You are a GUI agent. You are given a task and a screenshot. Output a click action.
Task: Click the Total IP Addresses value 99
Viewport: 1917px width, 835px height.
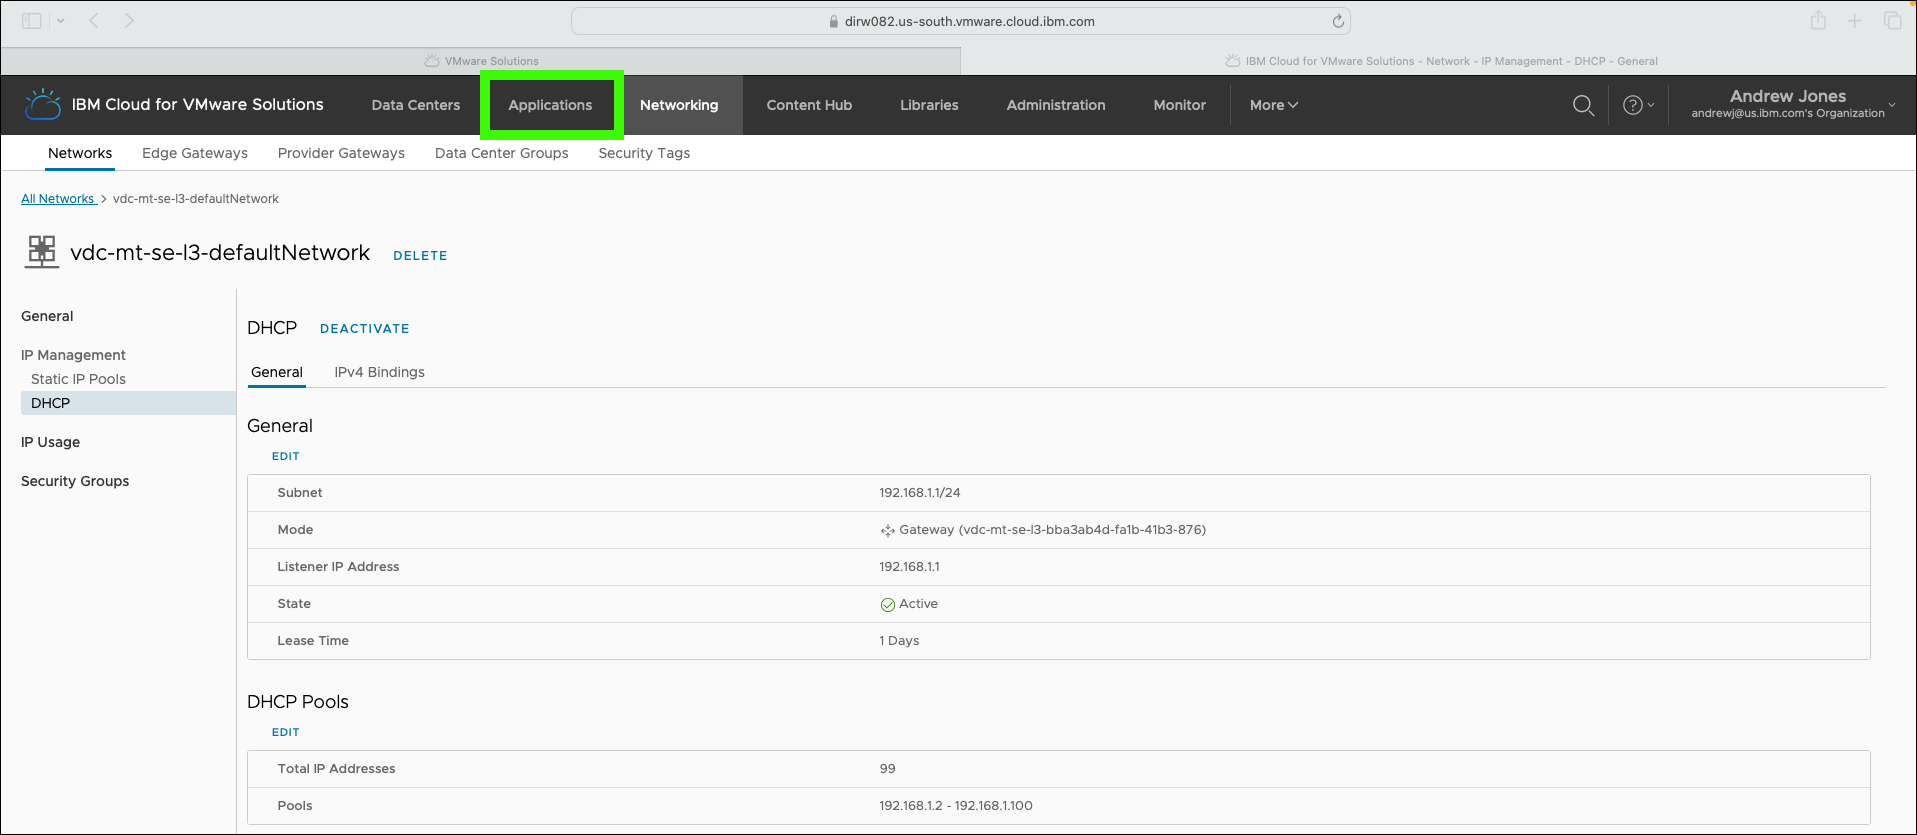[888, 769]
